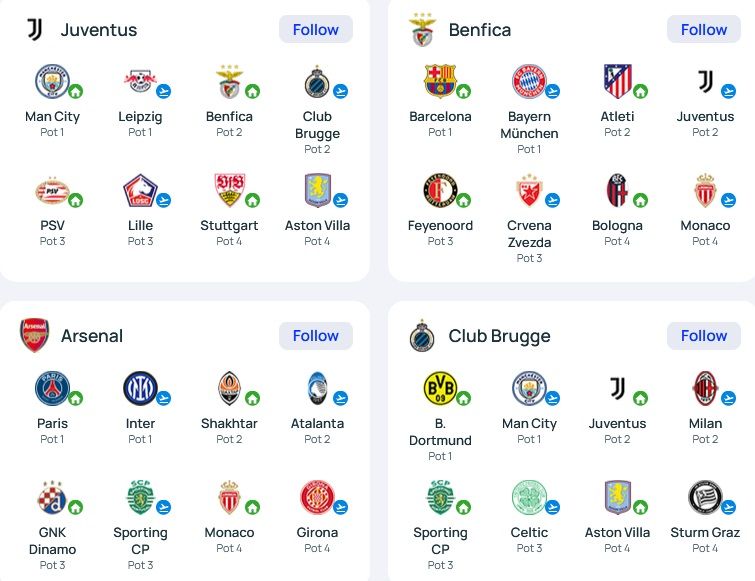Open the Crvena Zvezda team name link
Image resolution: width=755 pixels, height=581 pixels.
click(529, 234)
